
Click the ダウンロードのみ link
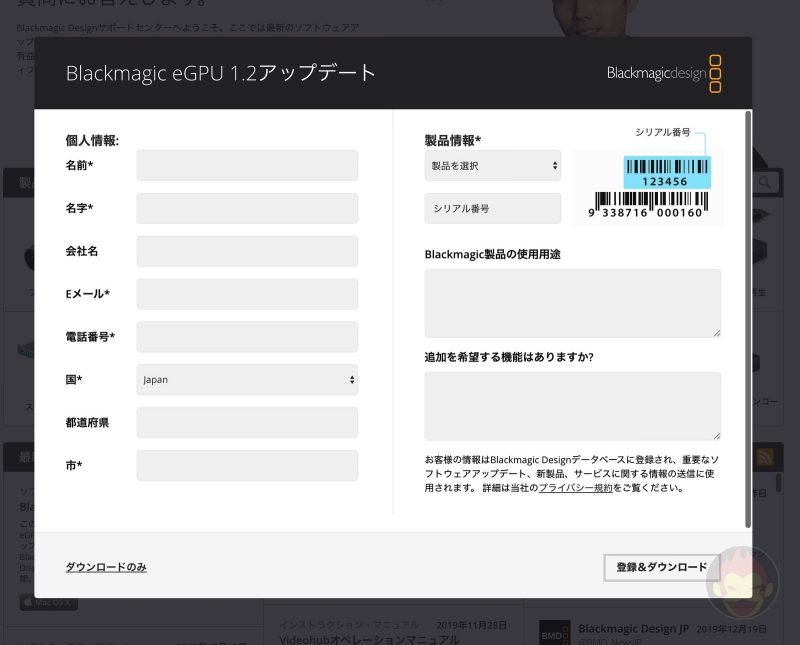(x=105, y=566)
